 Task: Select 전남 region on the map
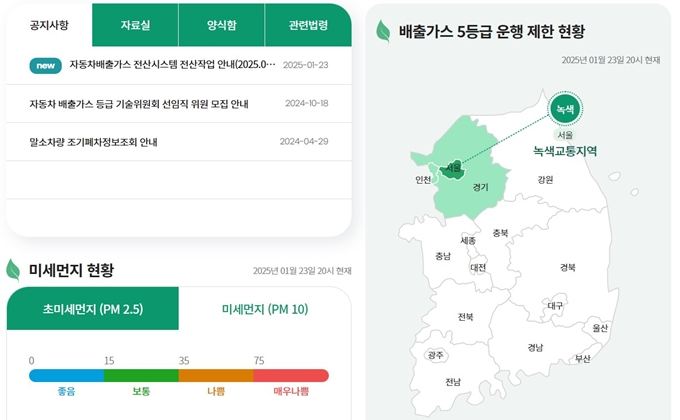pos(453,382)
